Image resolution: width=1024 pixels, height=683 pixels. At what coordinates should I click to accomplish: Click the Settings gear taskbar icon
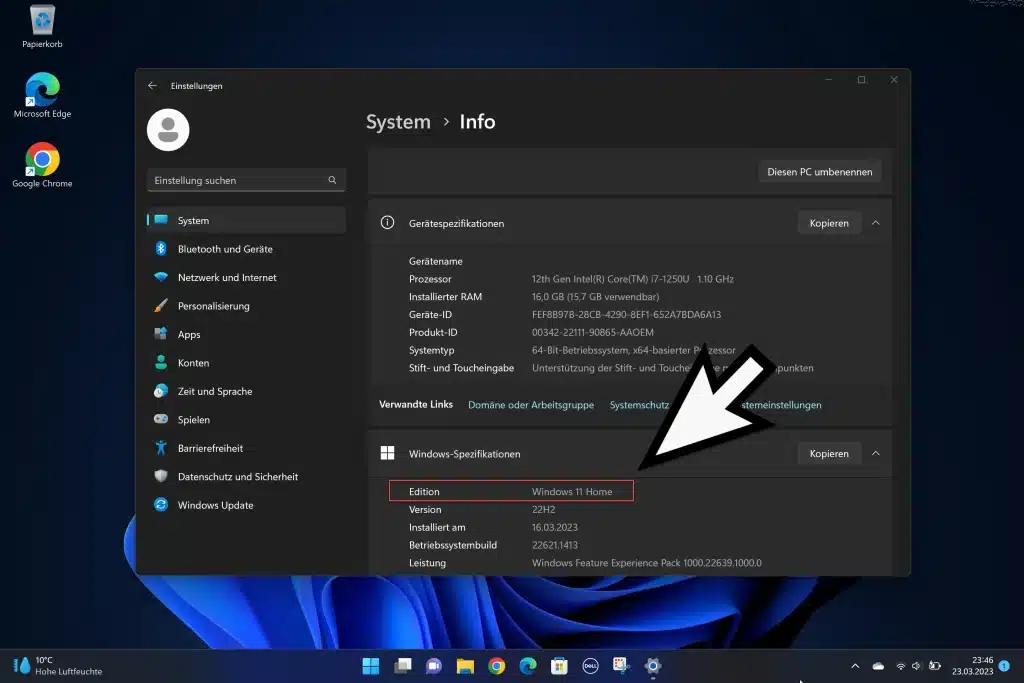653,666
